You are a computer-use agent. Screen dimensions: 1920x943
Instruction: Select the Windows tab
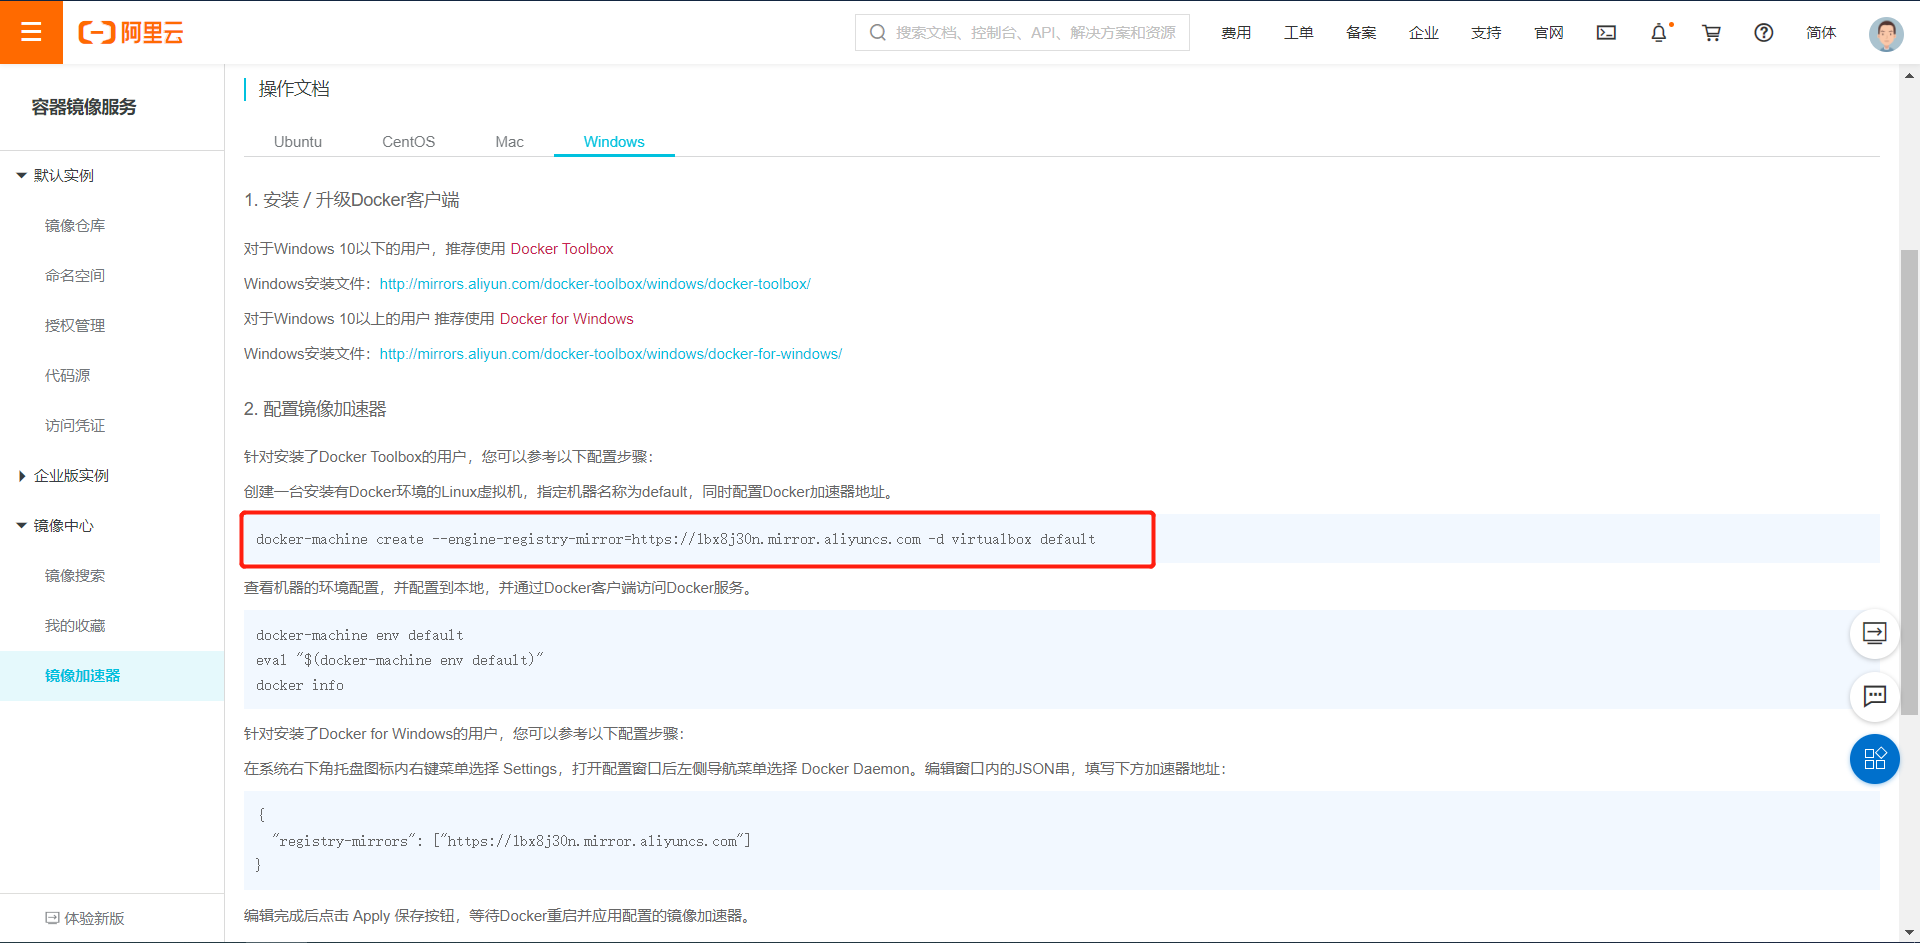(x=614, y=142)
